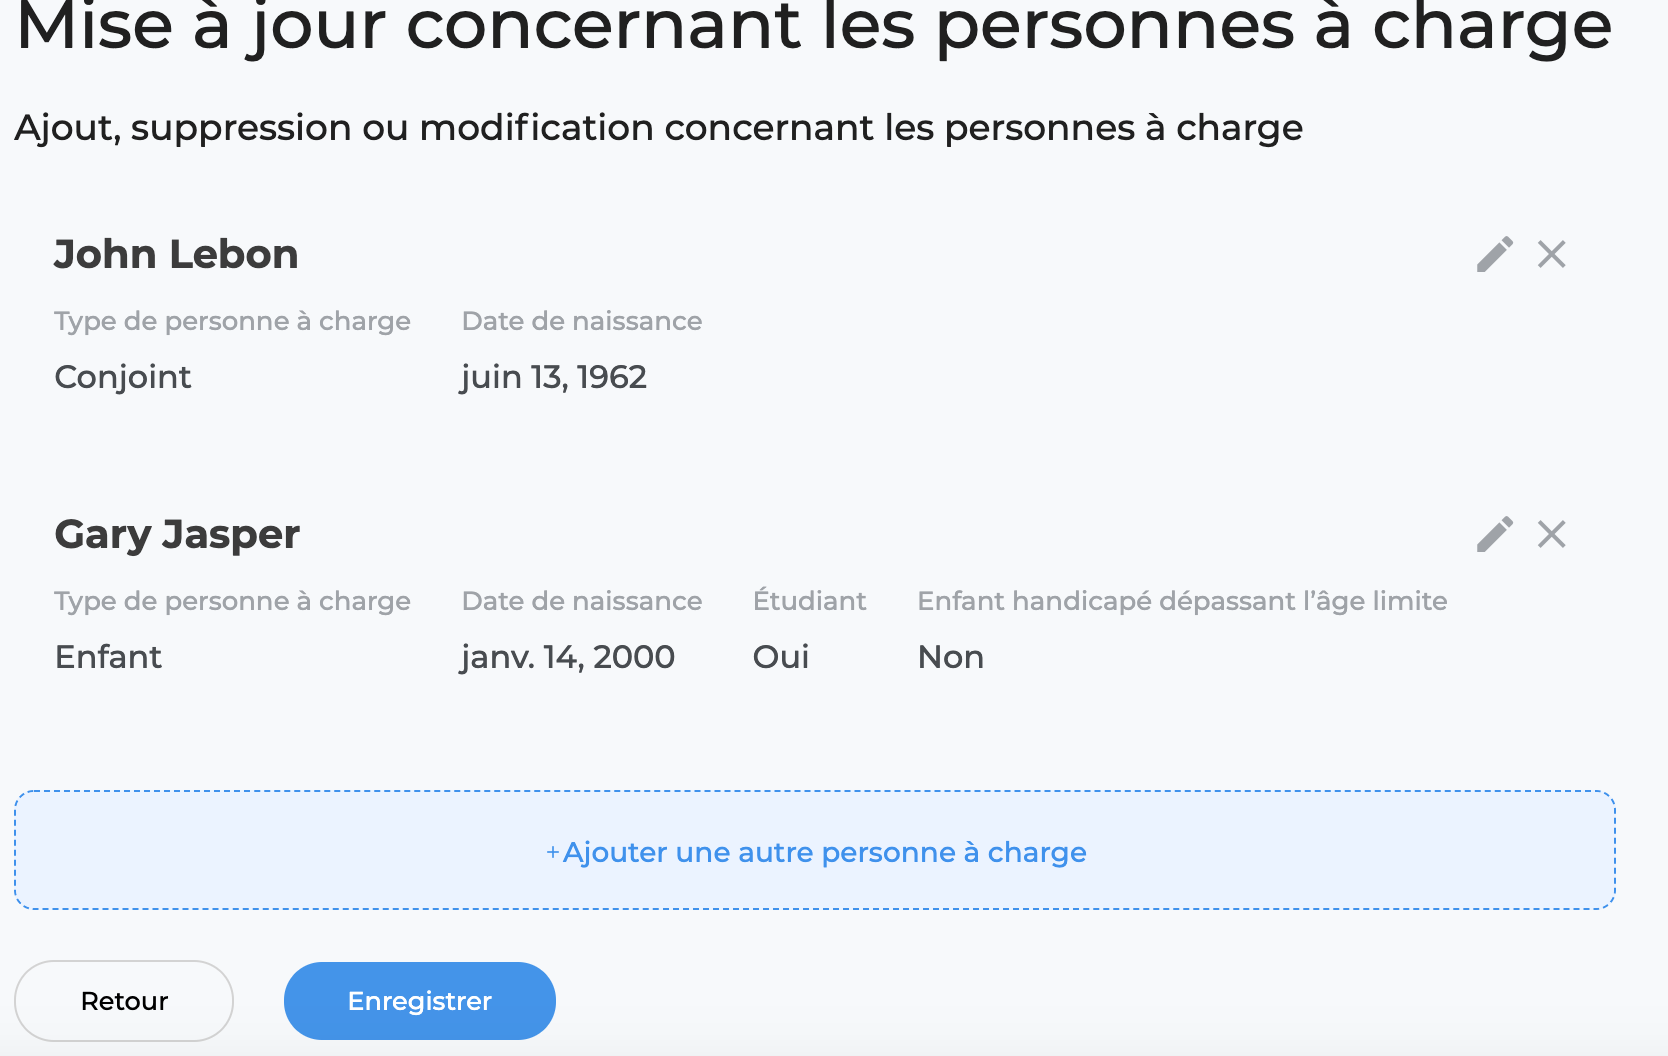Add another dependent via the Ajouter link
Screen dimensions: 1668x1056
[x=816, y=852]
